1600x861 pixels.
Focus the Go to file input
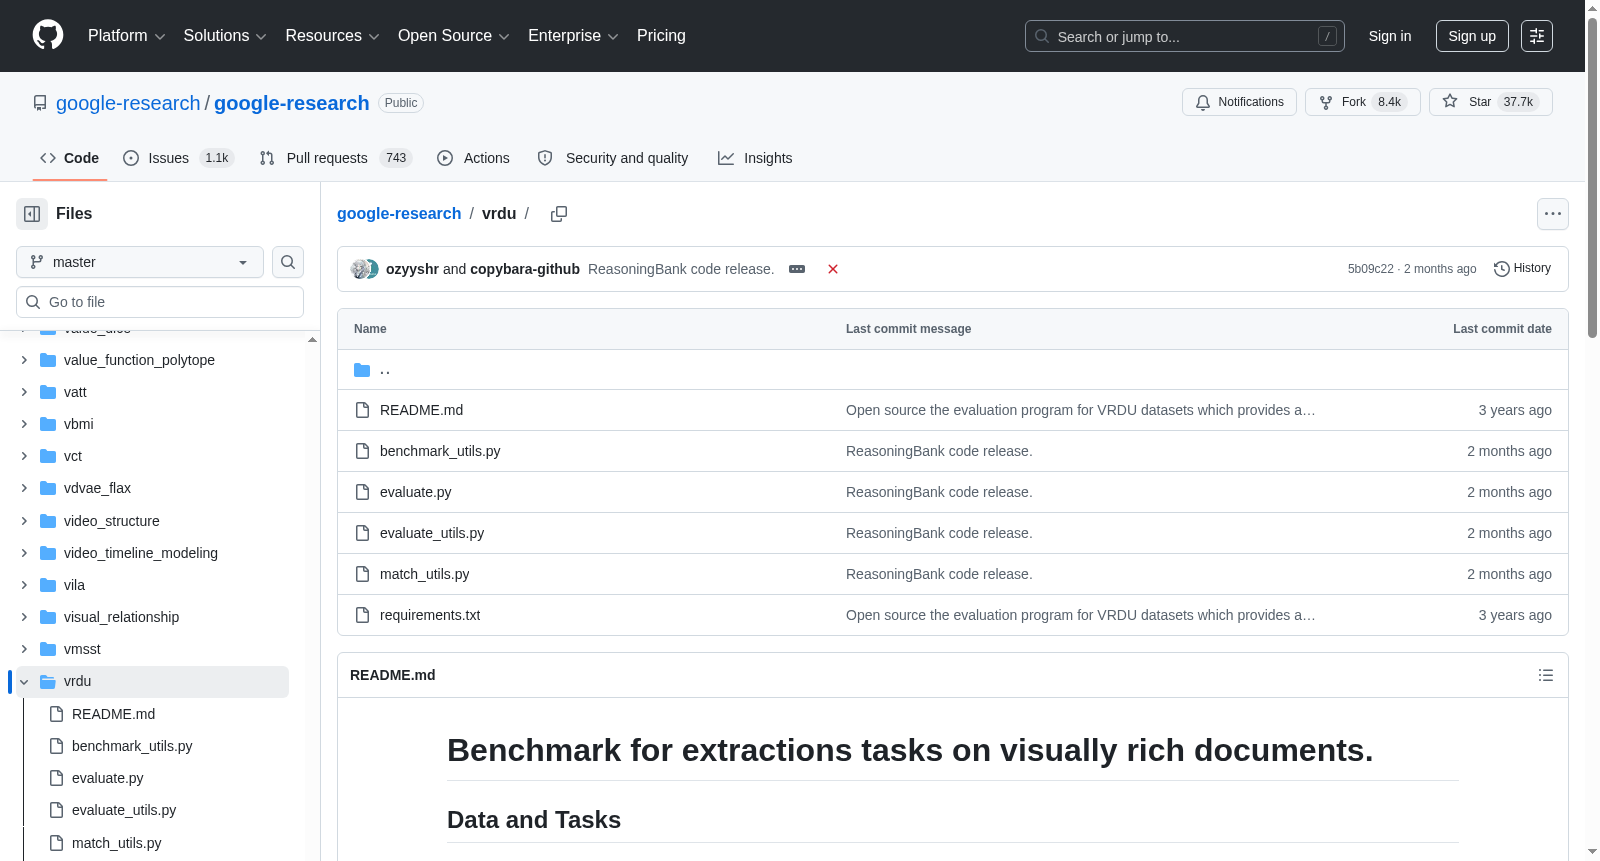click(x=160, y=302)
